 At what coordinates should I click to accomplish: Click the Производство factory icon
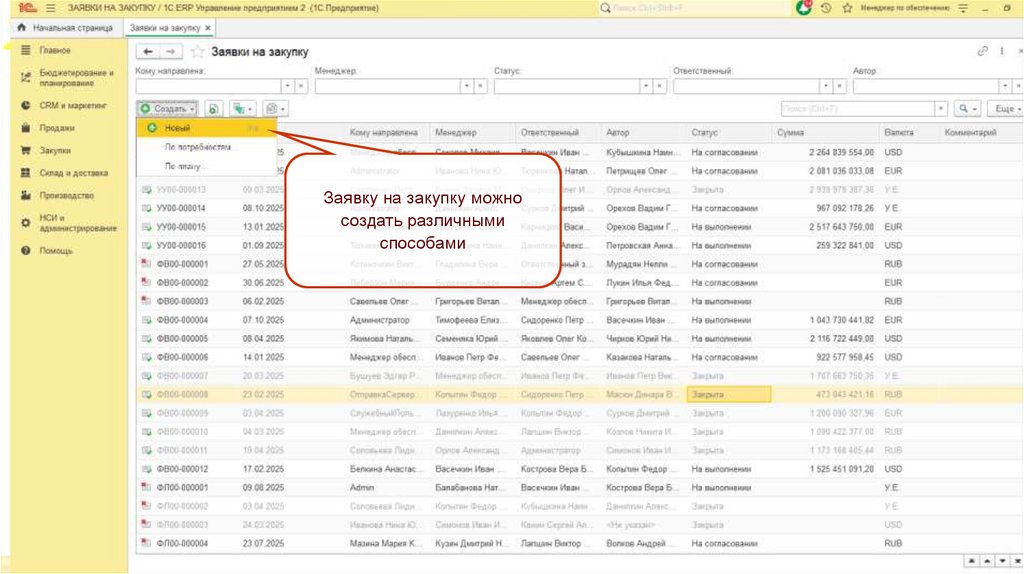[25, 195]
